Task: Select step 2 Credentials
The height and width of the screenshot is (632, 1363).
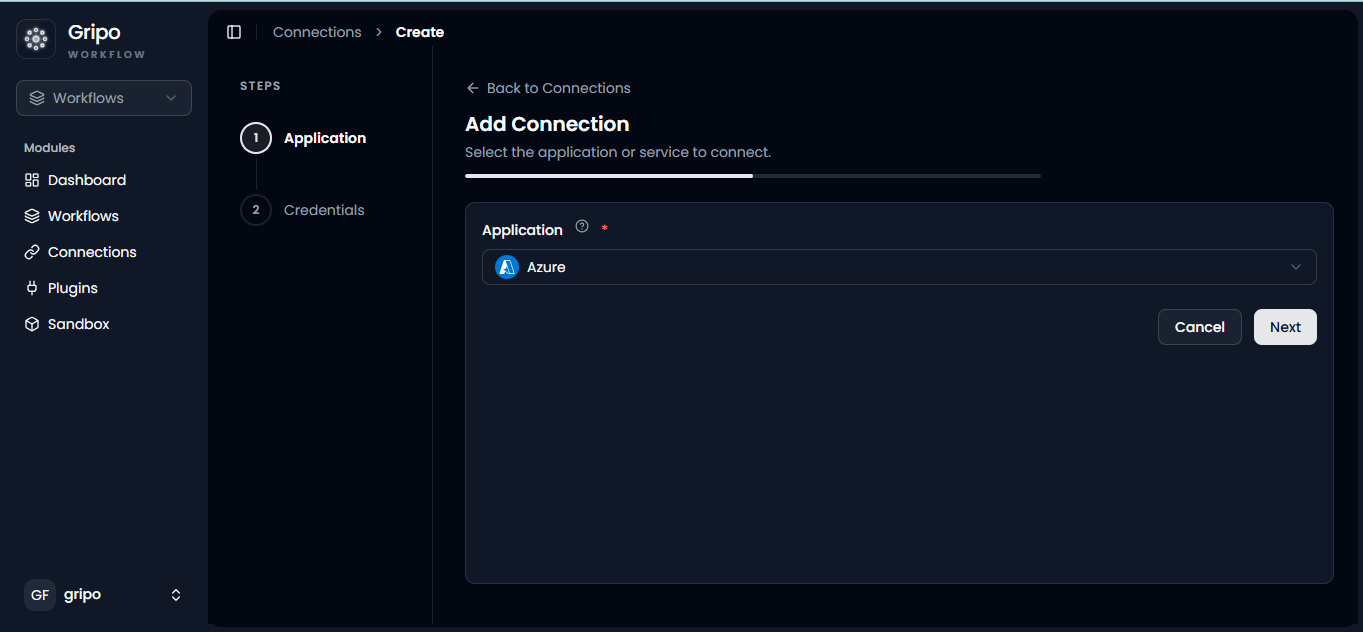Action: pyautogui.click(x=303, y=210)
